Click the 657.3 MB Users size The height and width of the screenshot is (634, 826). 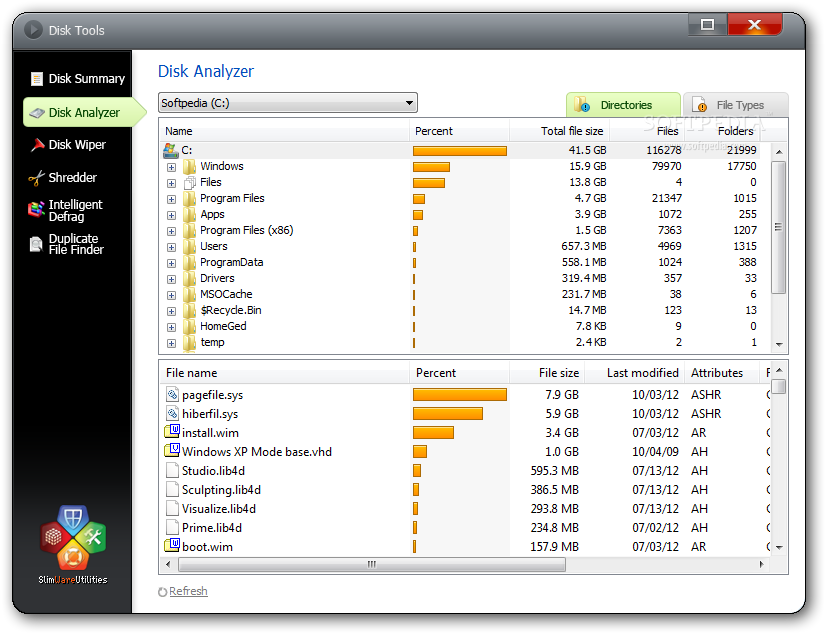(x=584, y=246)
